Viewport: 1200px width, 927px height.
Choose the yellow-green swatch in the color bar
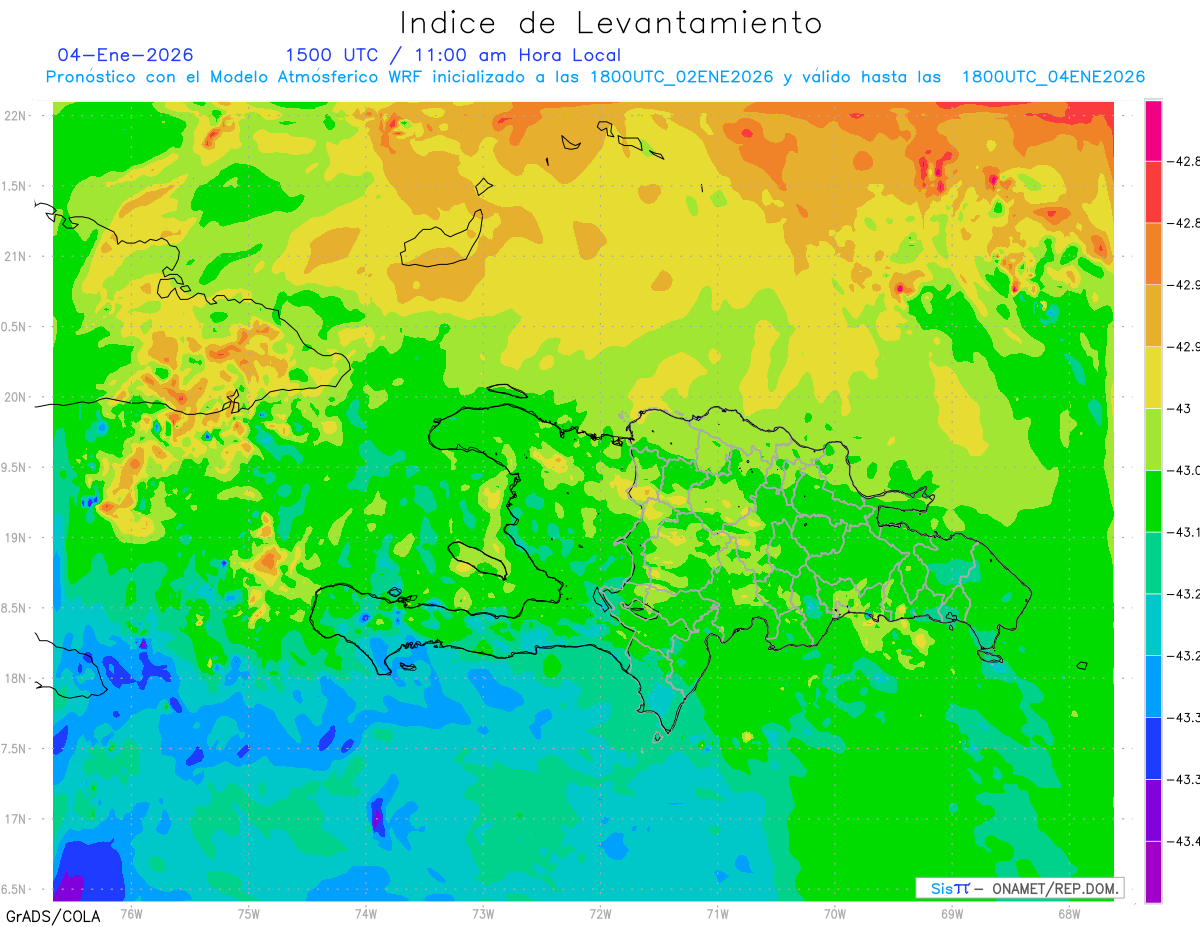click(1153, 439)
